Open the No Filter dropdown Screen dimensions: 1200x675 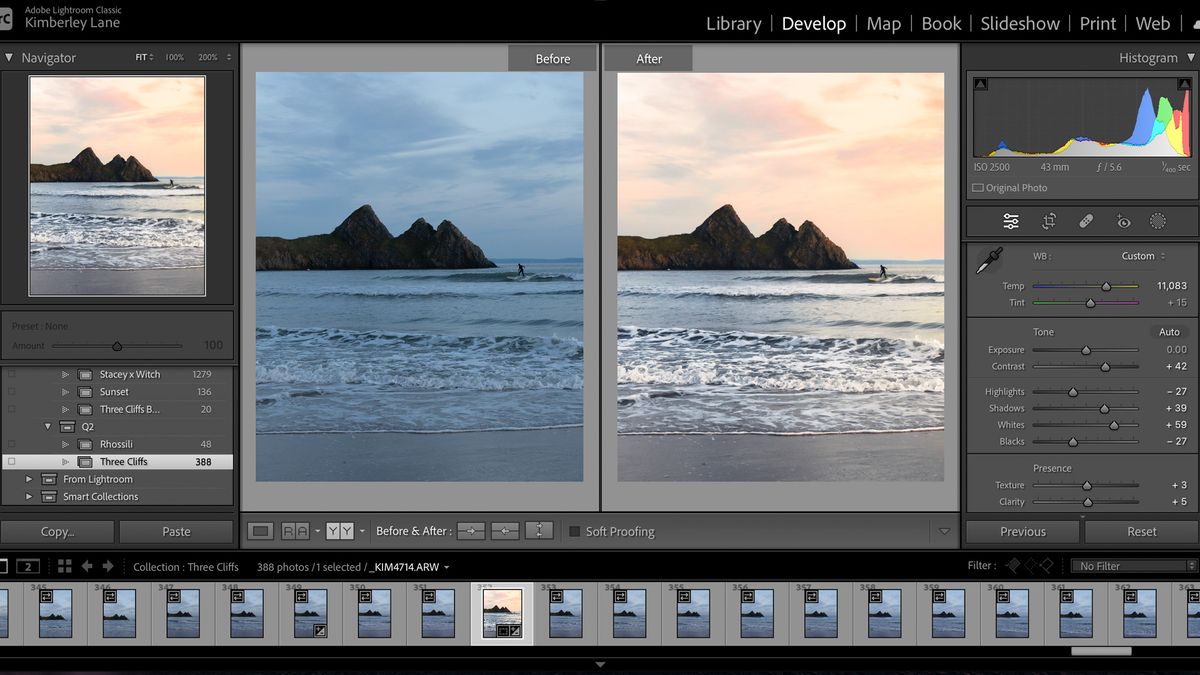tap(1131, 565)
